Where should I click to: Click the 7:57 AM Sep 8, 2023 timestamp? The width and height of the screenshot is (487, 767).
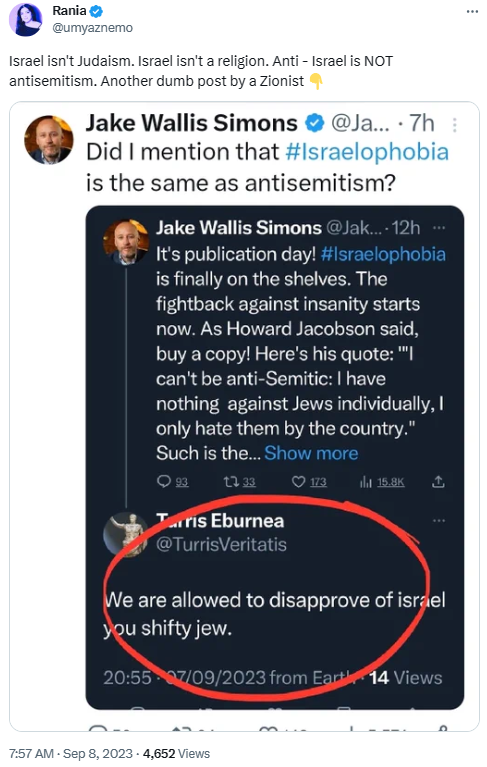(71, 753)
